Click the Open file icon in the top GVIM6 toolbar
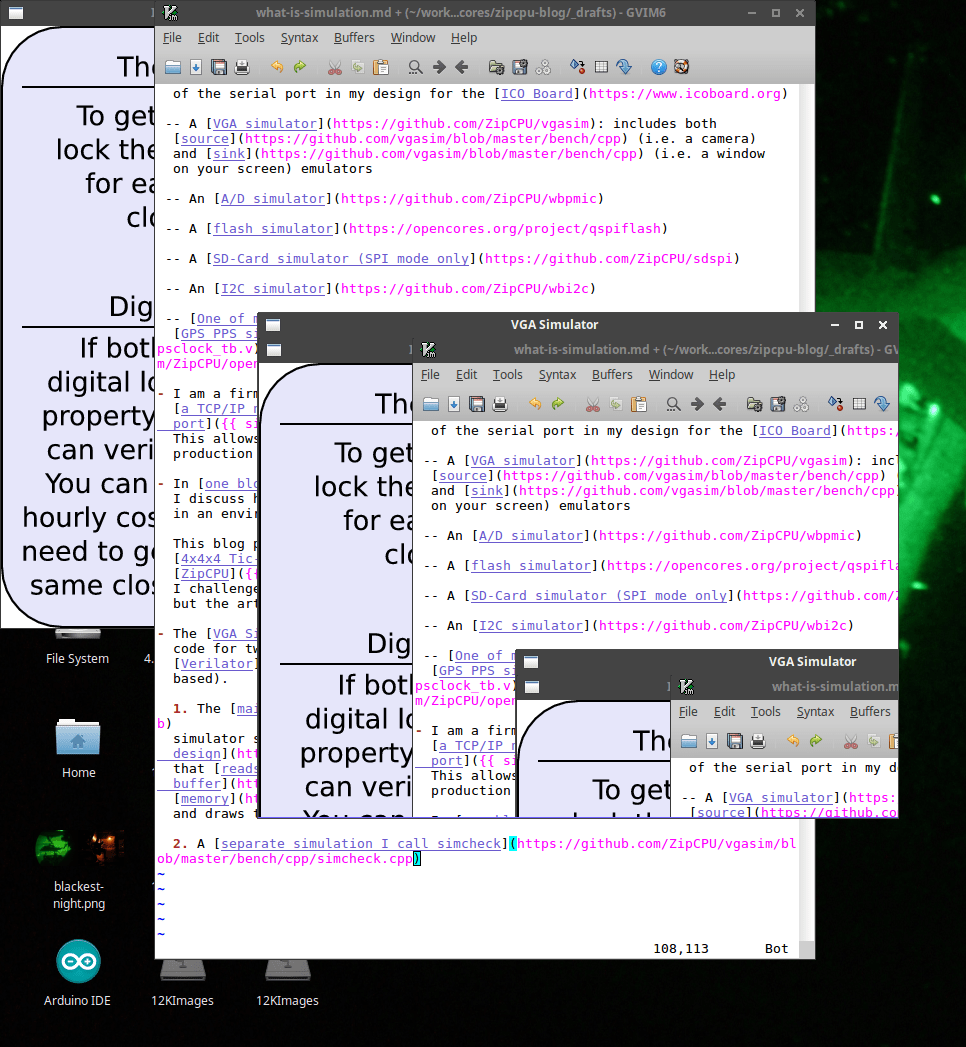 coord(173,67)
